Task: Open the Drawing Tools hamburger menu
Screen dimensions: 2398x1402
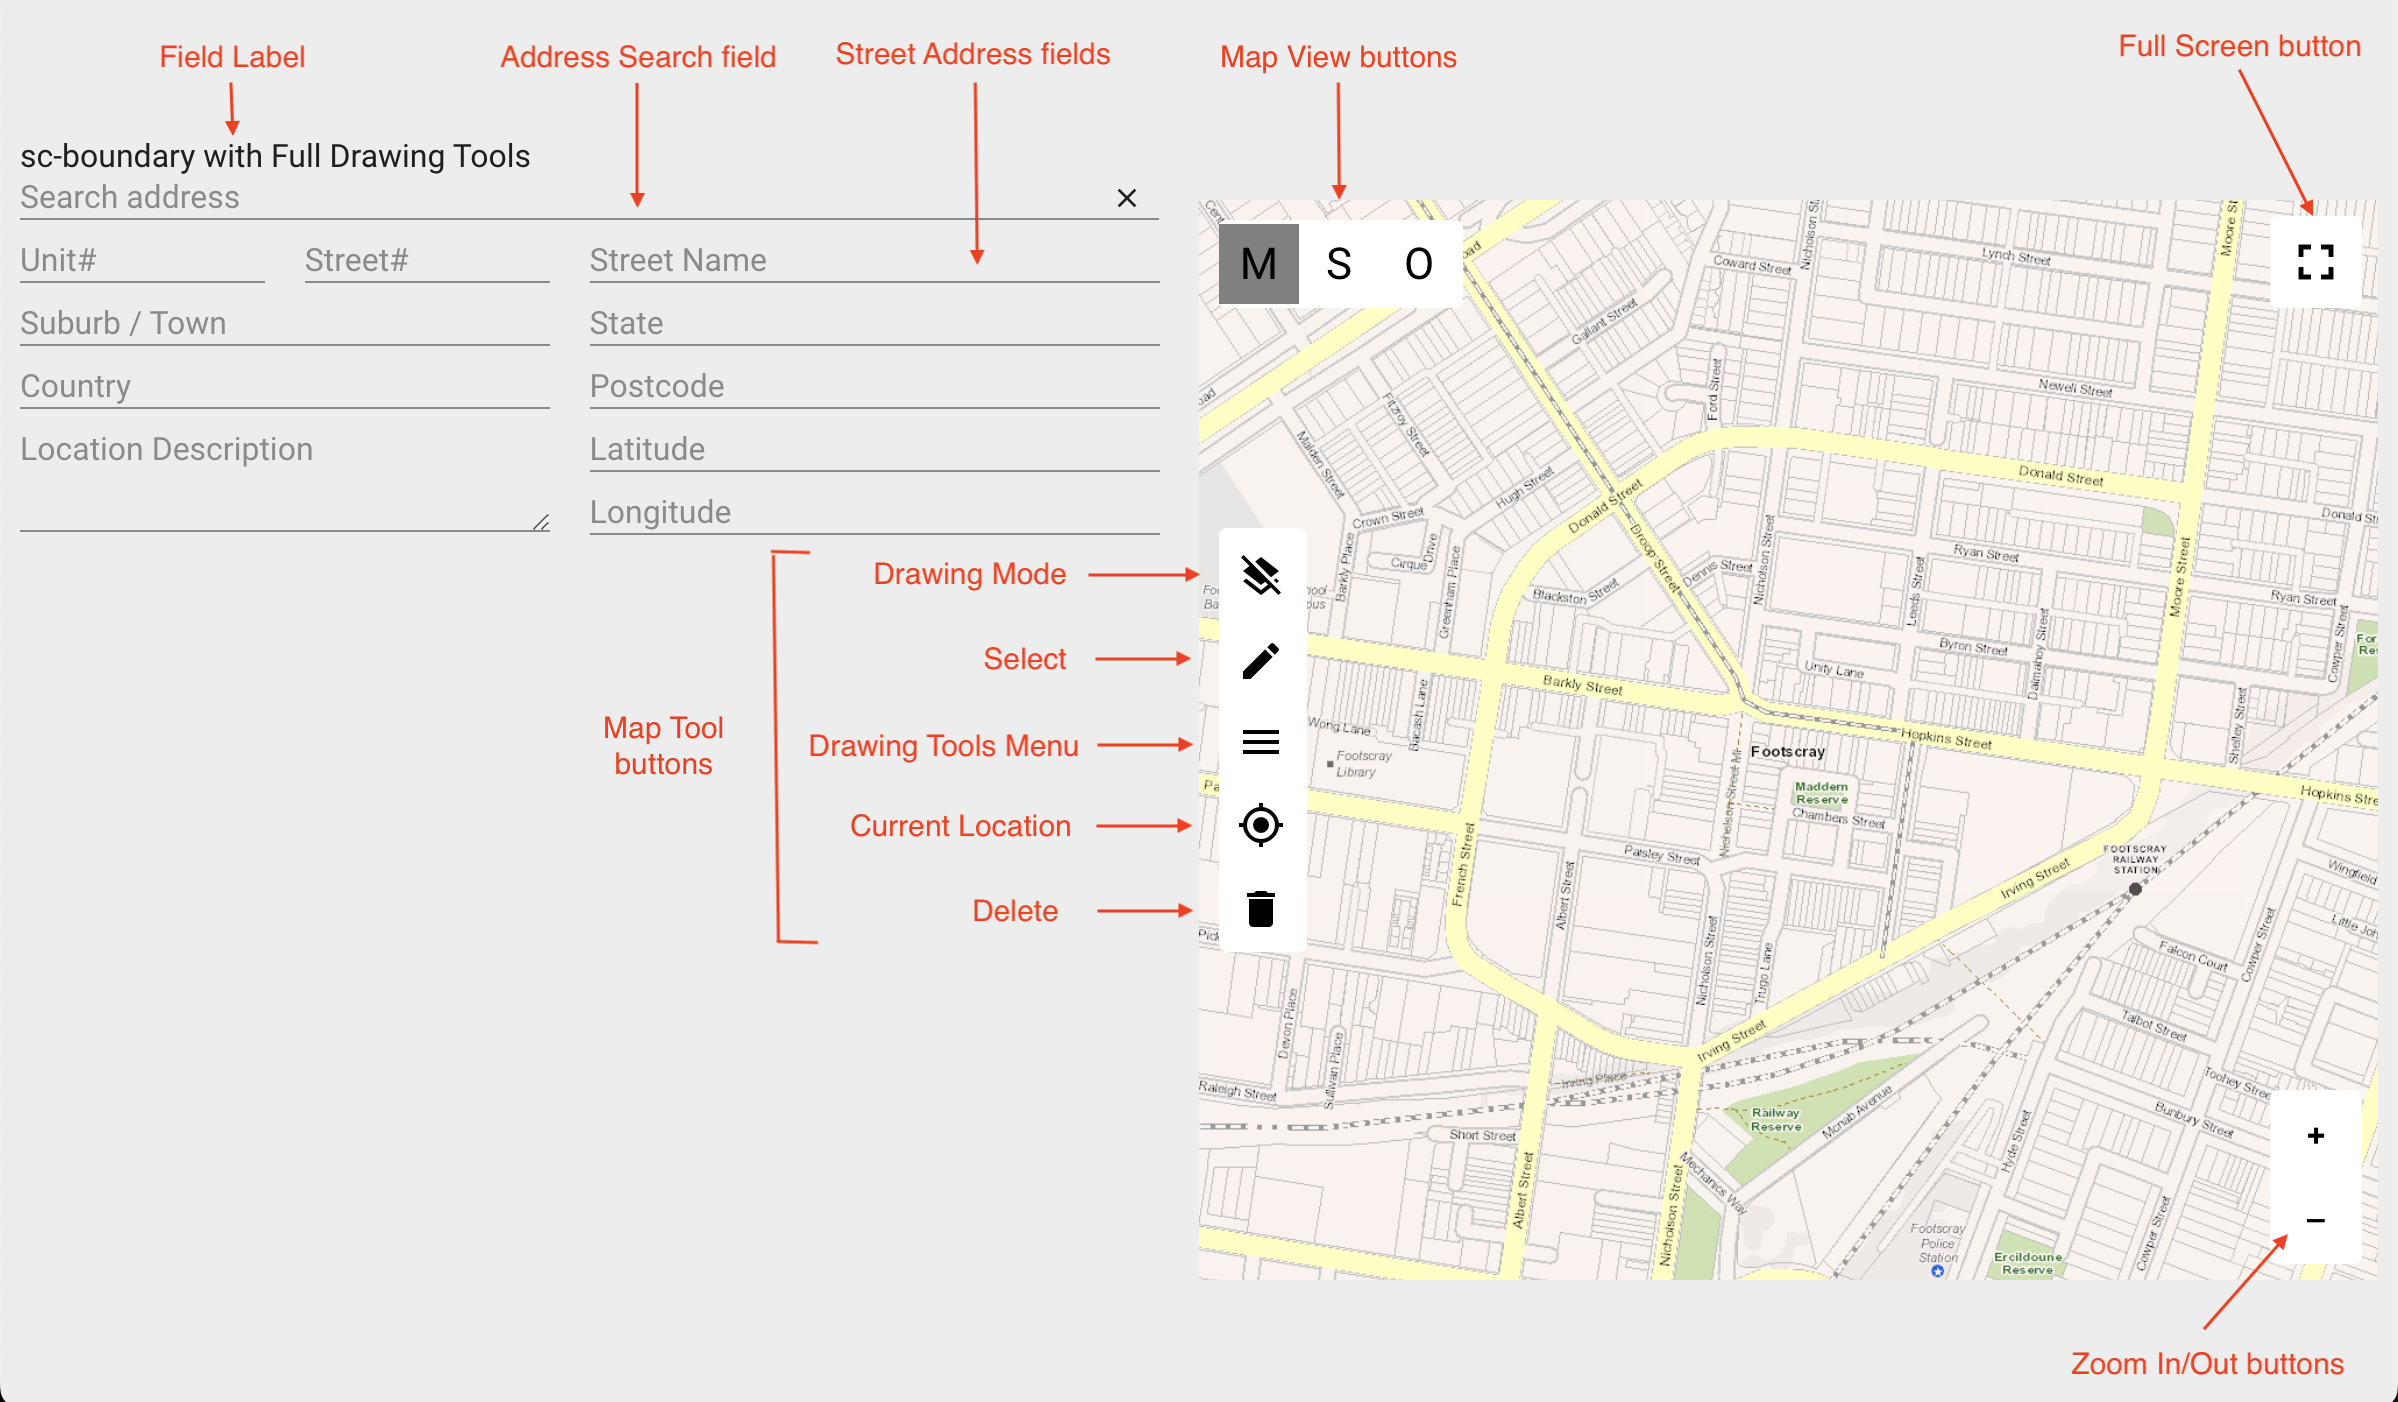Action: (1260, 742)
